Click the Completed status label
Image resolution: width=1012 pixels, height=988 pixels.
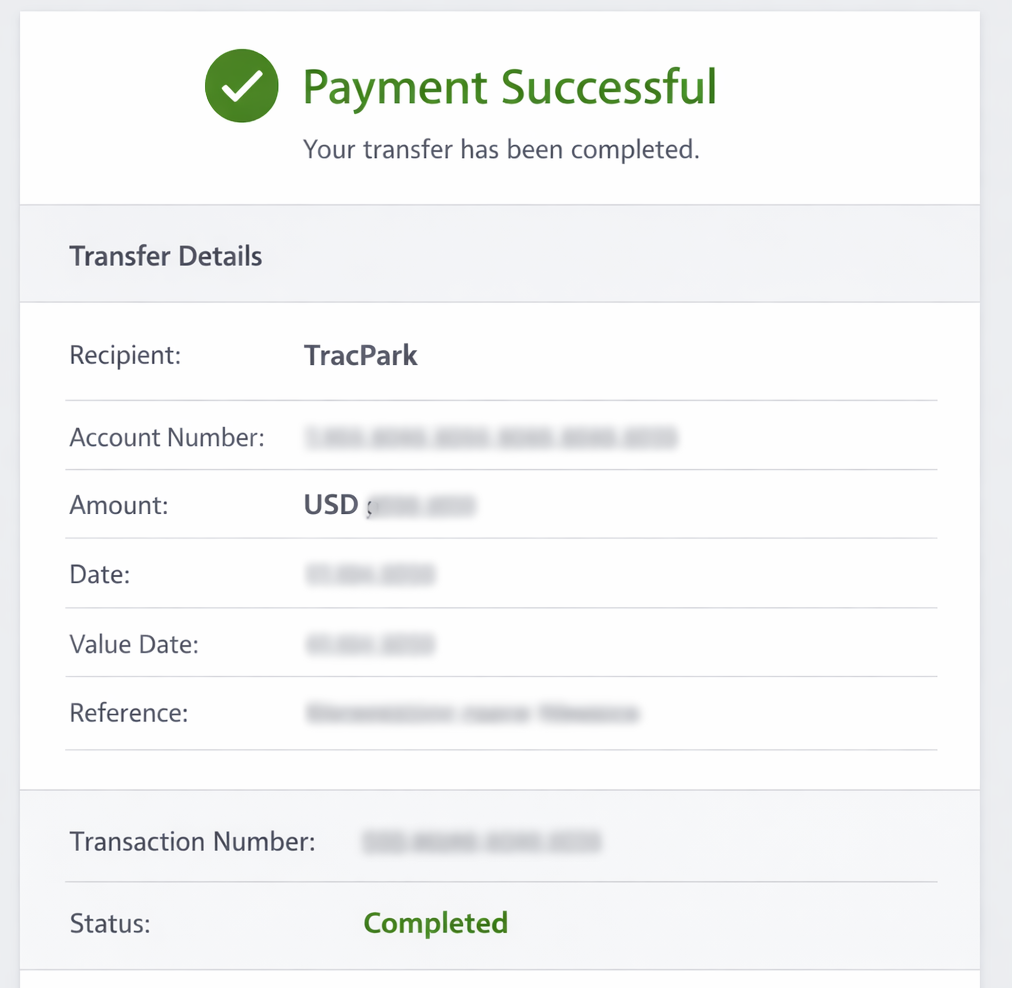click(x=435, y=923)
